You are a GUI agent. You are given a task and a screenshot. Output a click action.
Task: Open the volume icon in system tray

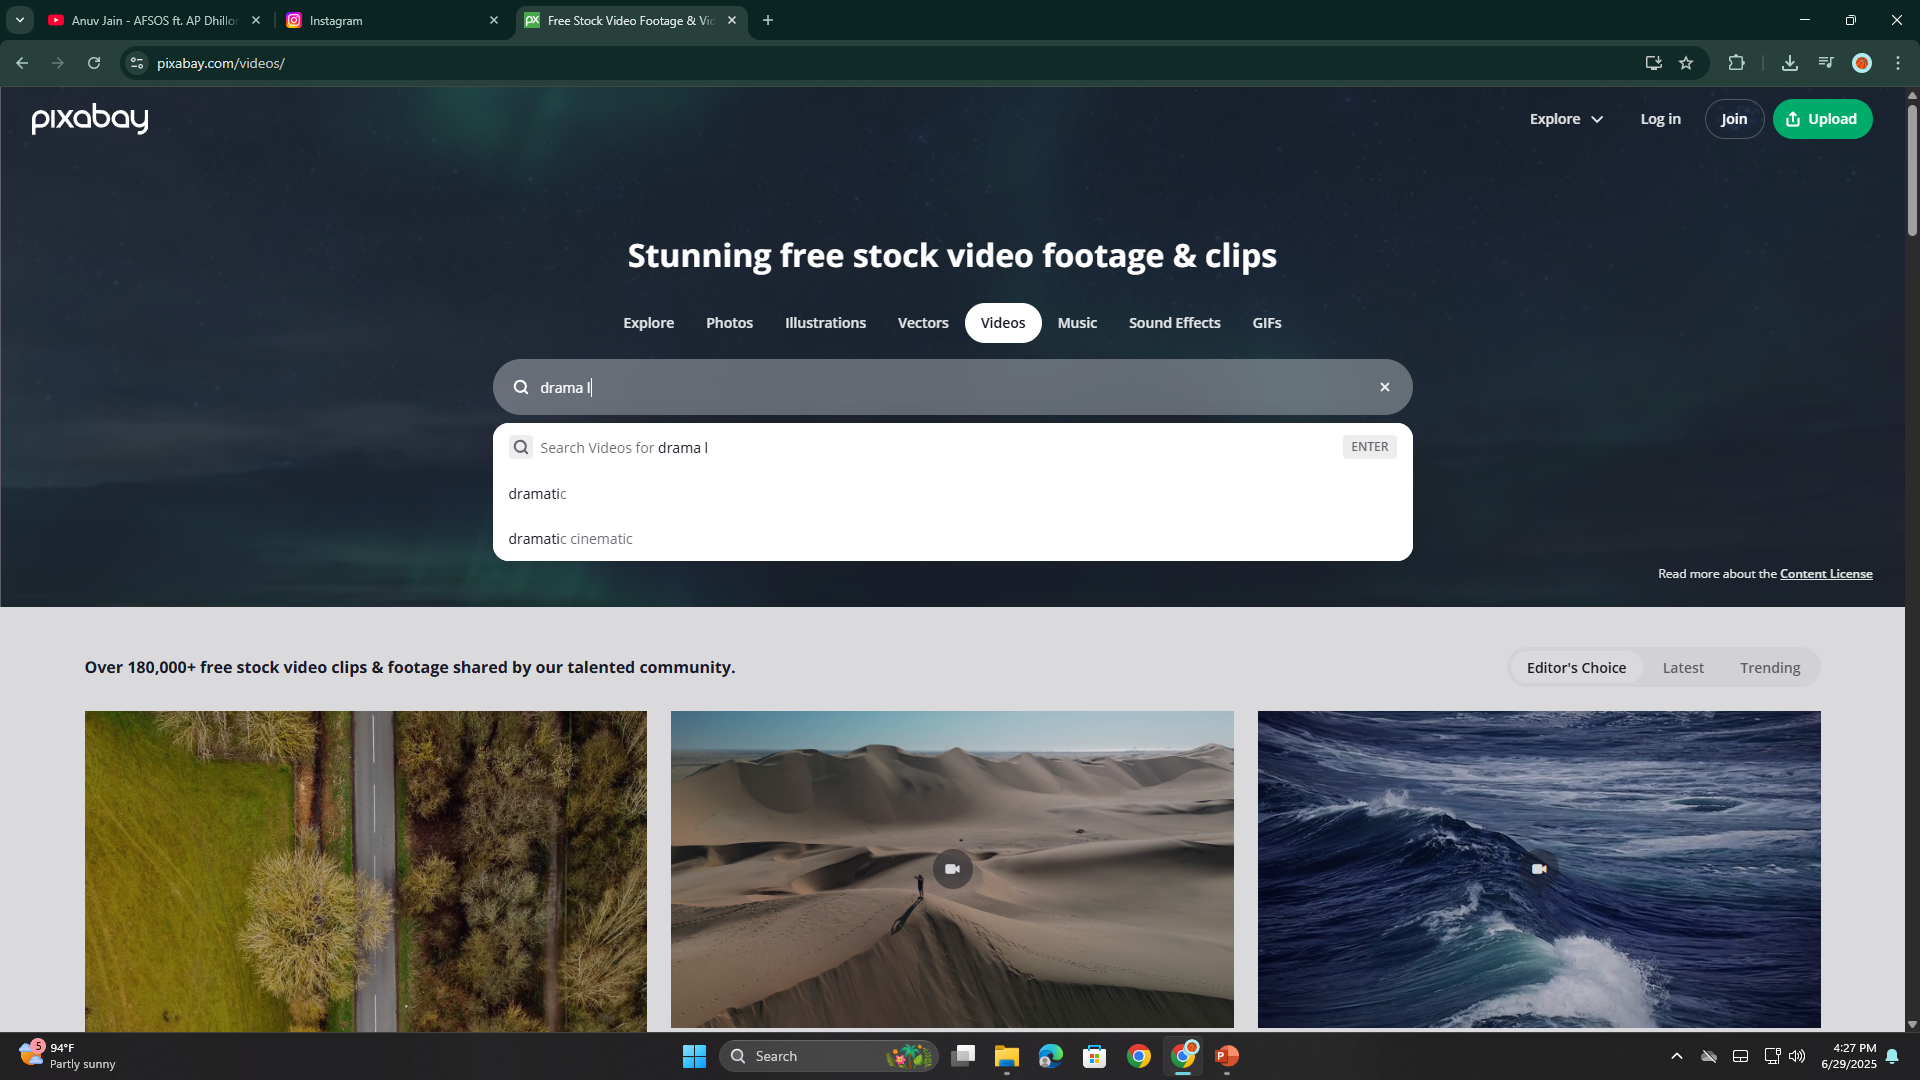pos(1797,1056)
